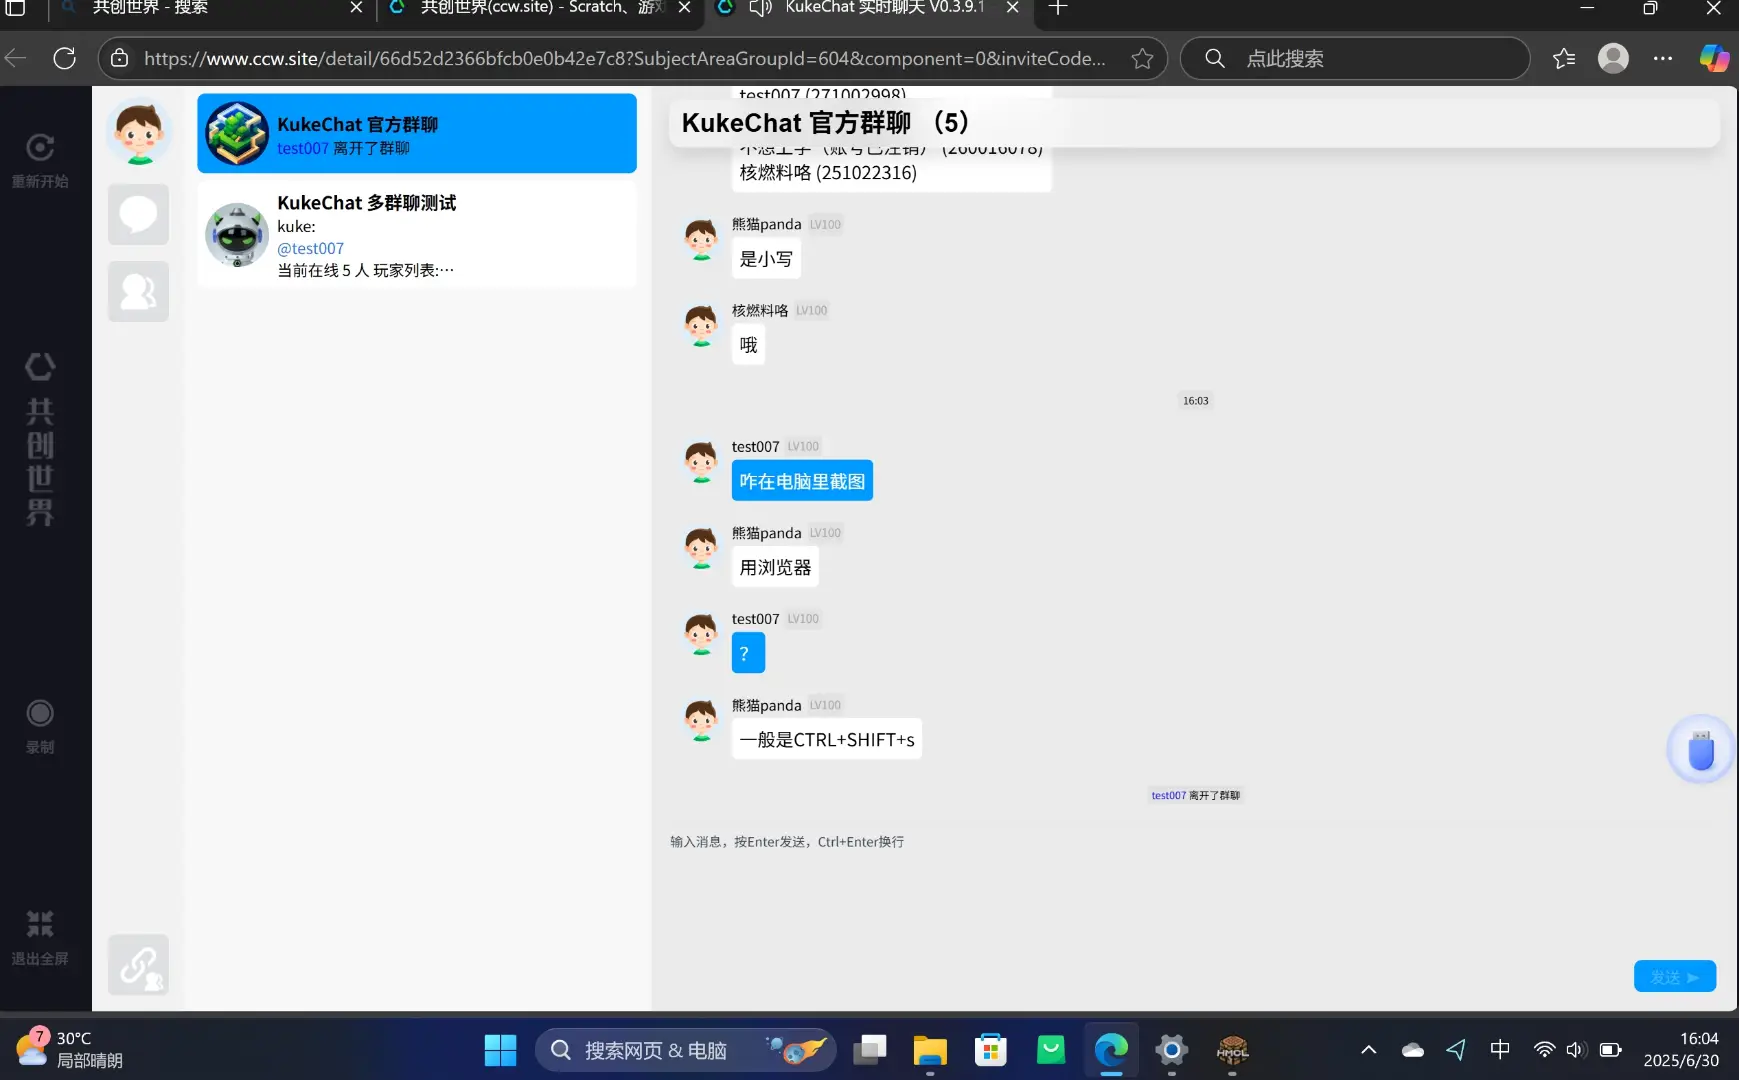Click the 用浏览器 message bubble

tap(775, 567)
